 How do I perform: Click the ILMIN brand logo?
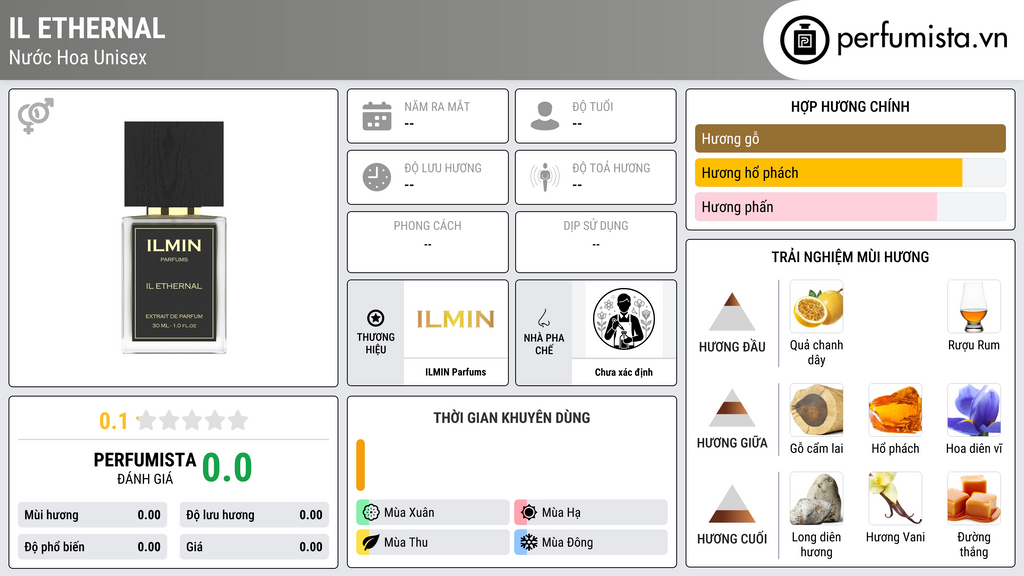tap(456, 319)
